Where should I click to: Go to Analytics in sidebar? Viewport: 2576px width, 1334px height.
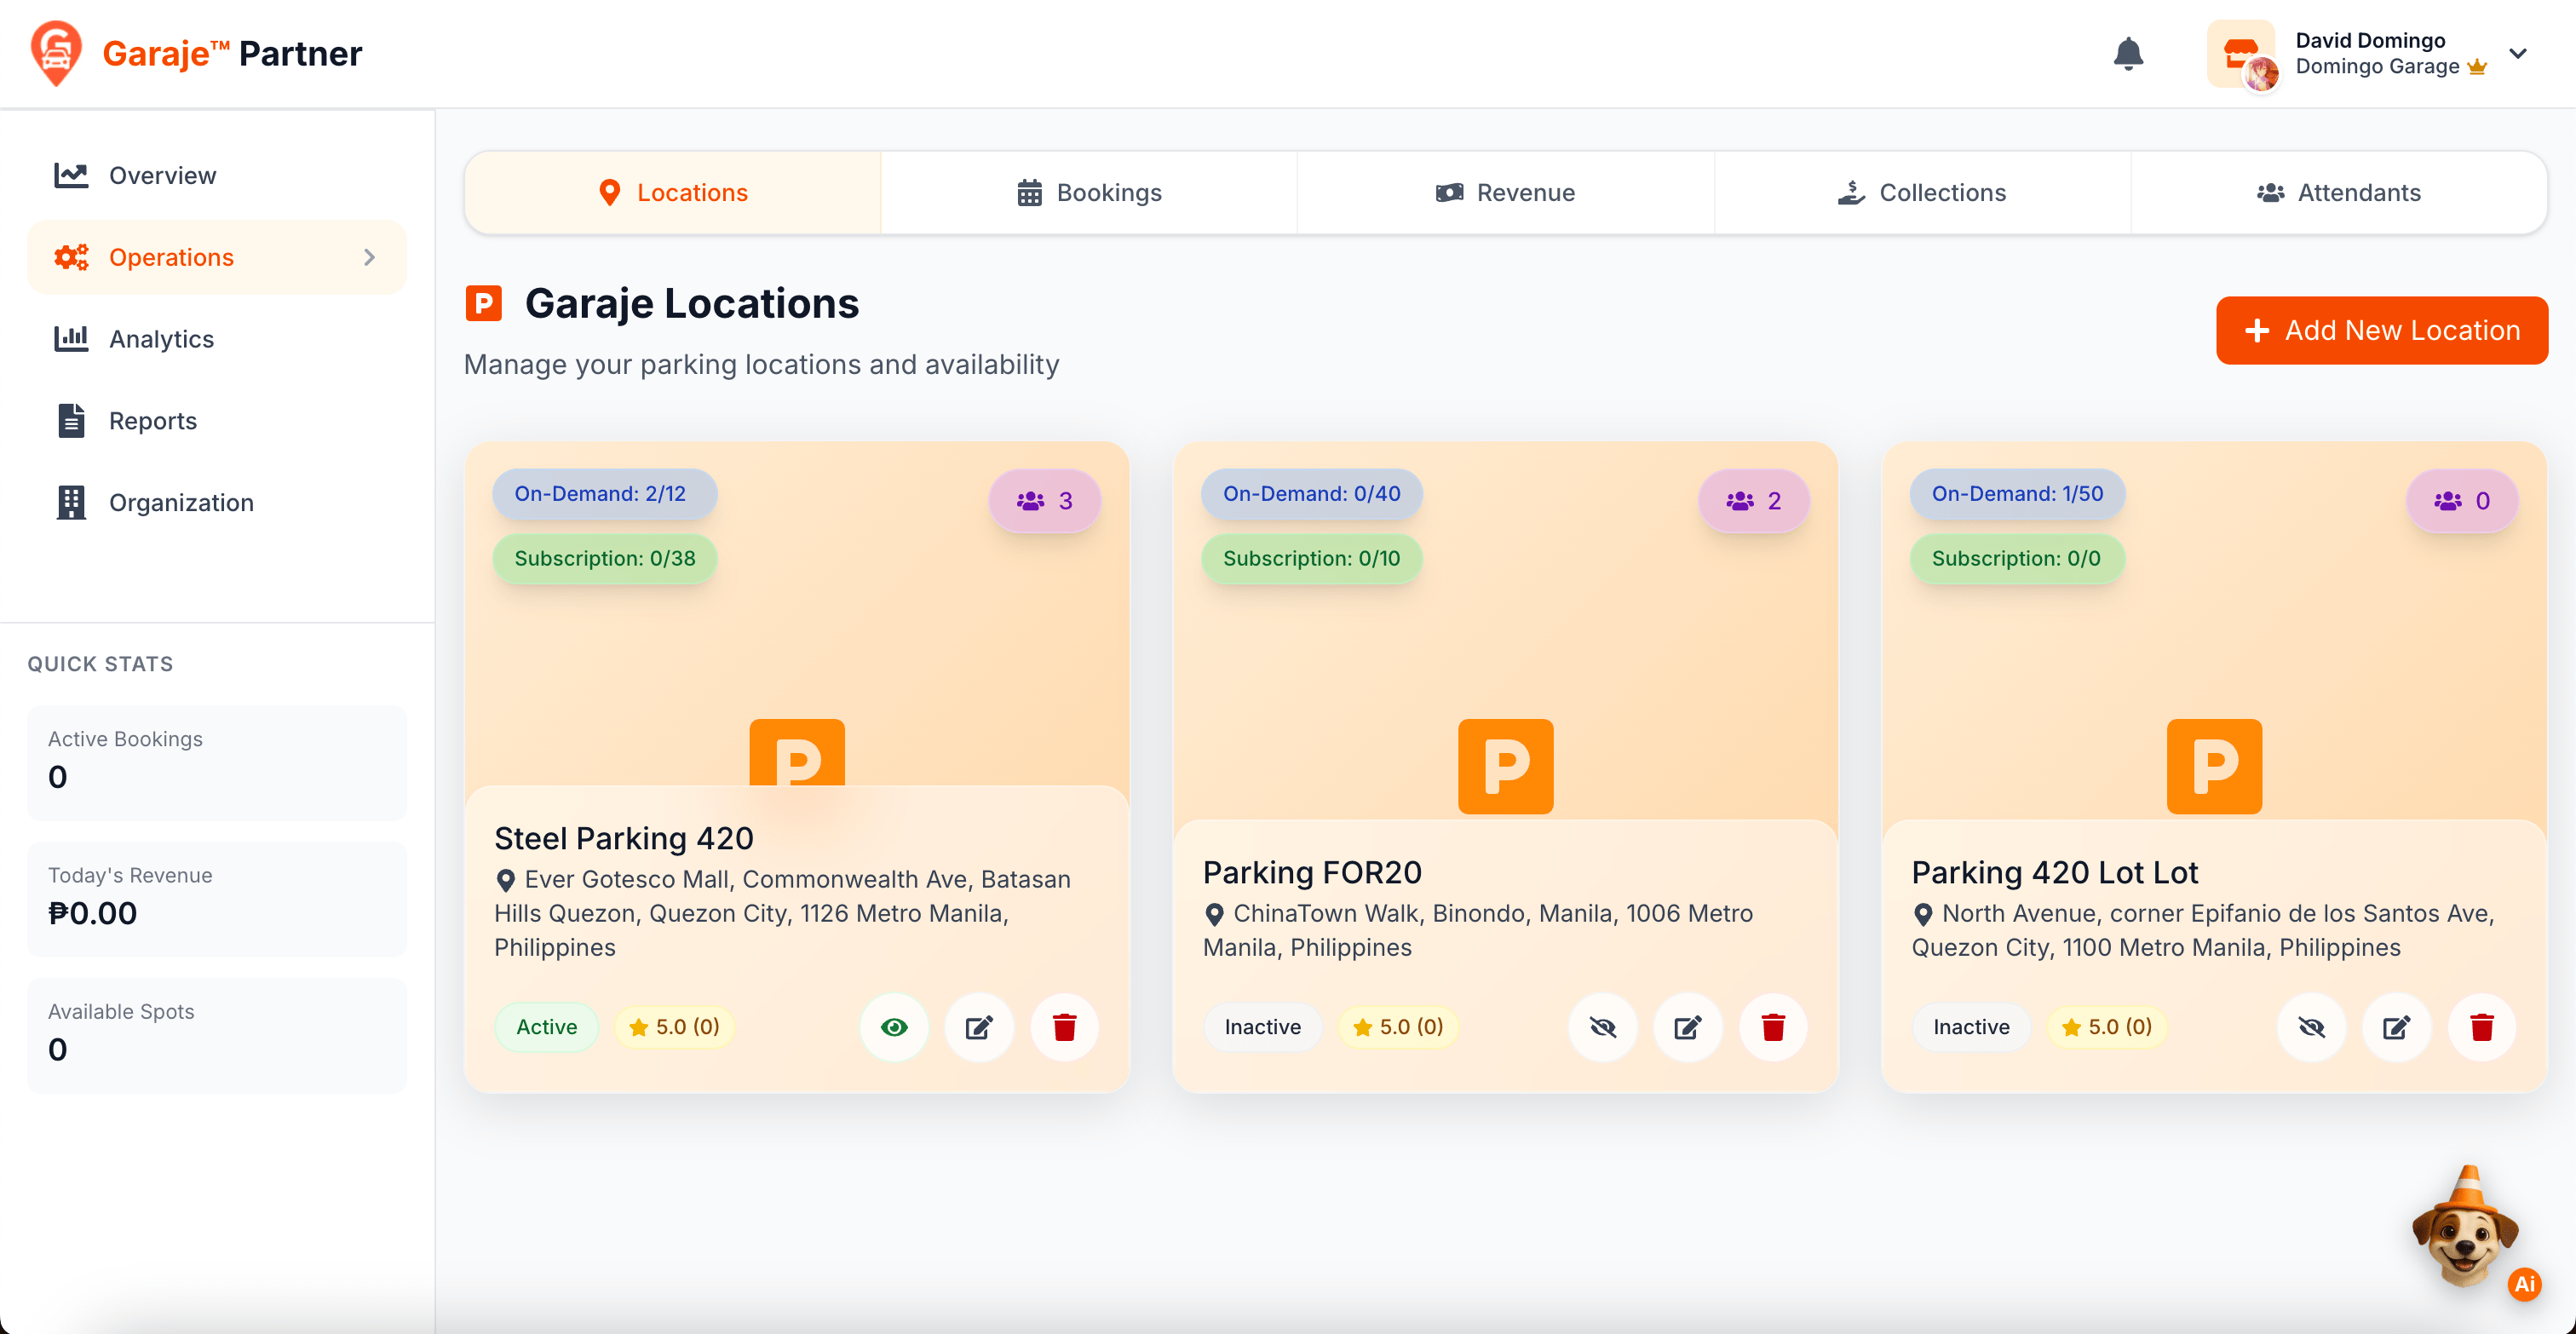click(x=161, y=339)
